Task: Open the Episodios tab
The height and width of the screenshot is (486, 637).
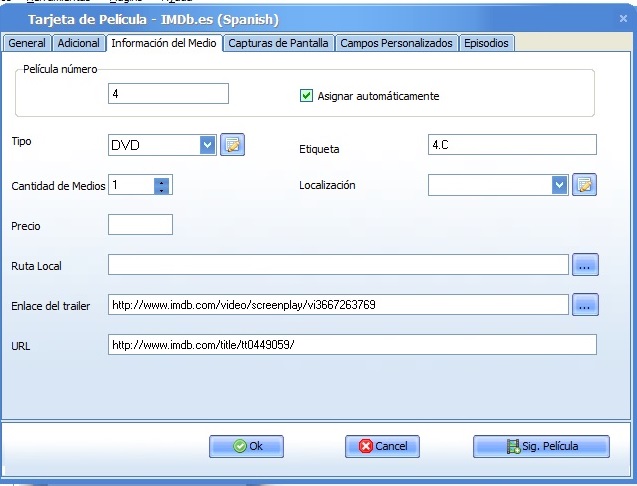Action: point(487,43)
